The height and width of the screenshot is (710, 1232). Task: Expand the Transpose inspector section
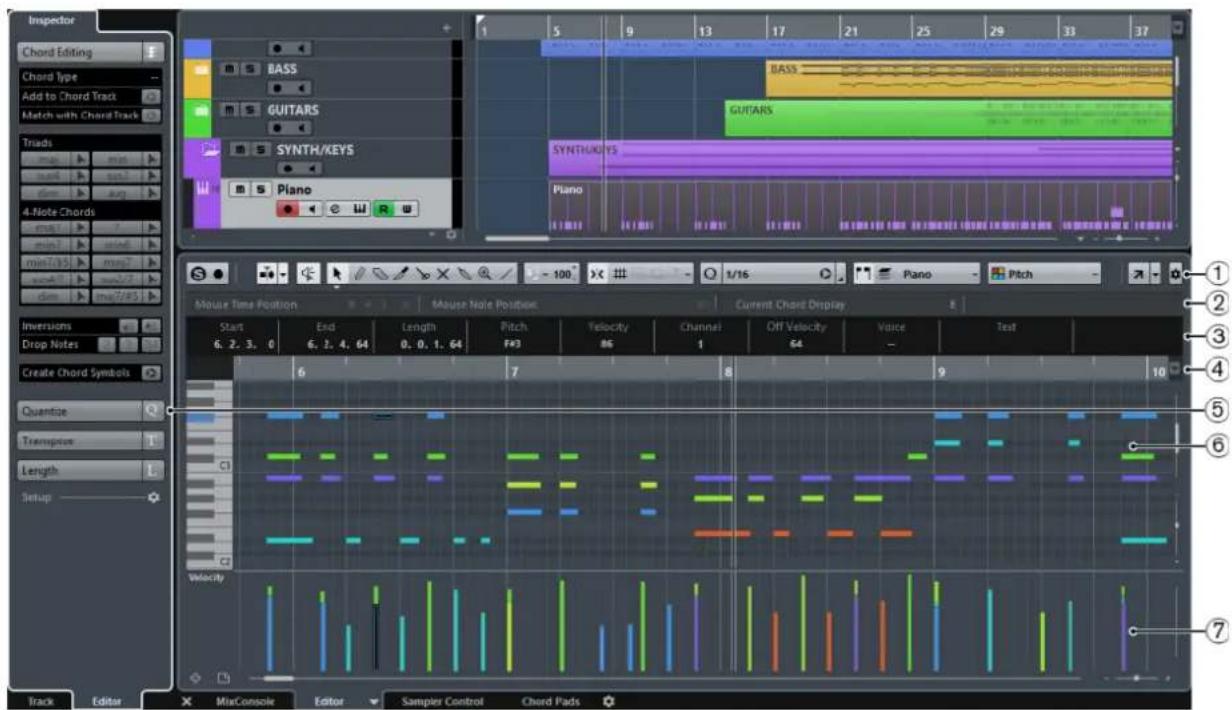[x=90, y=440]
